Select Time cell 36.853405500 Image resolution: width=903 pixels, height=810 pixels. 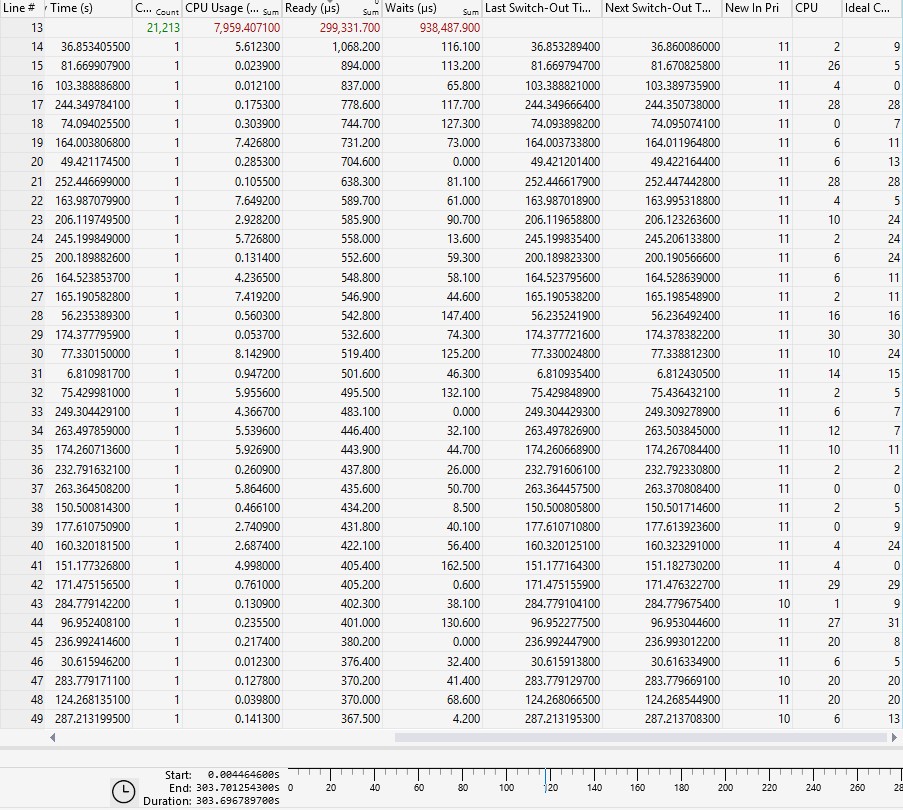click(x=96, y=47)
